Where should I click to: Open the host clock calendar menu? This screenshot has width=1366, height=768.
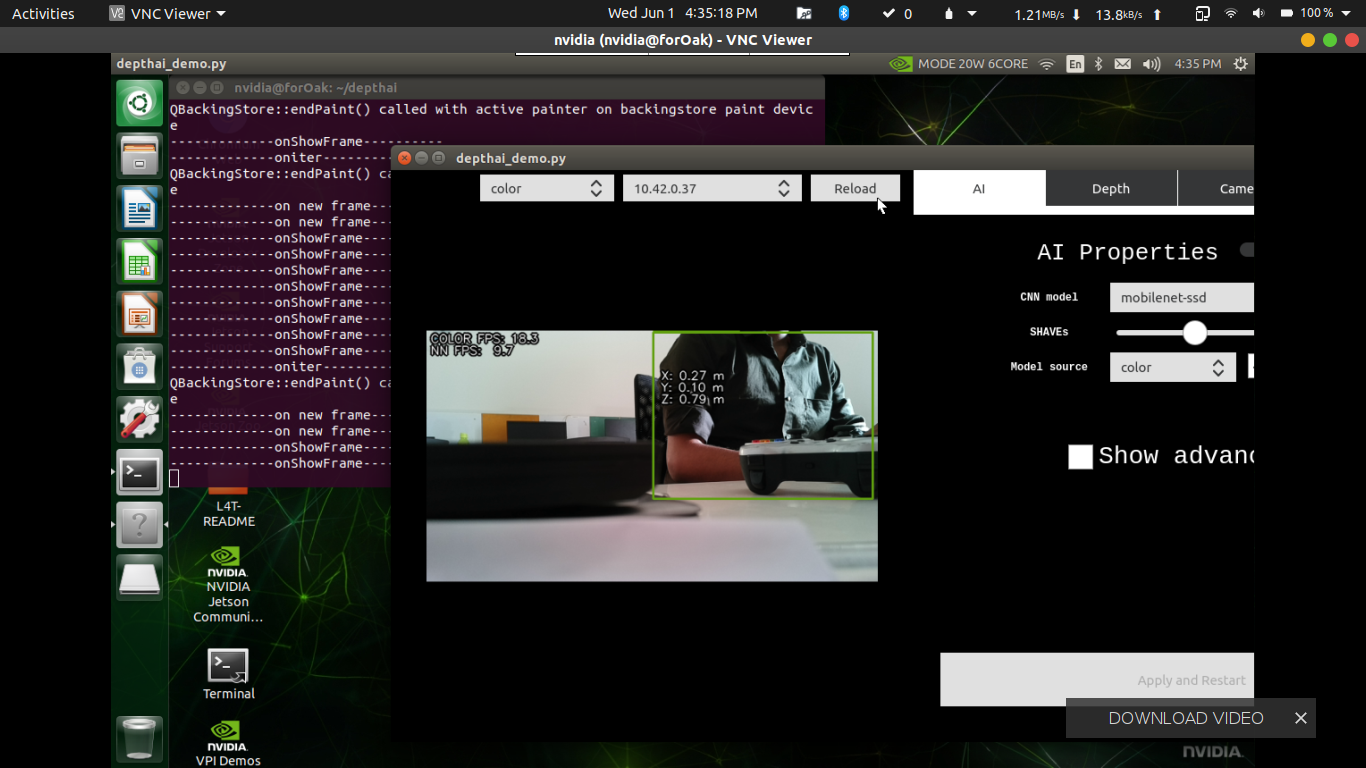point(683,13)
